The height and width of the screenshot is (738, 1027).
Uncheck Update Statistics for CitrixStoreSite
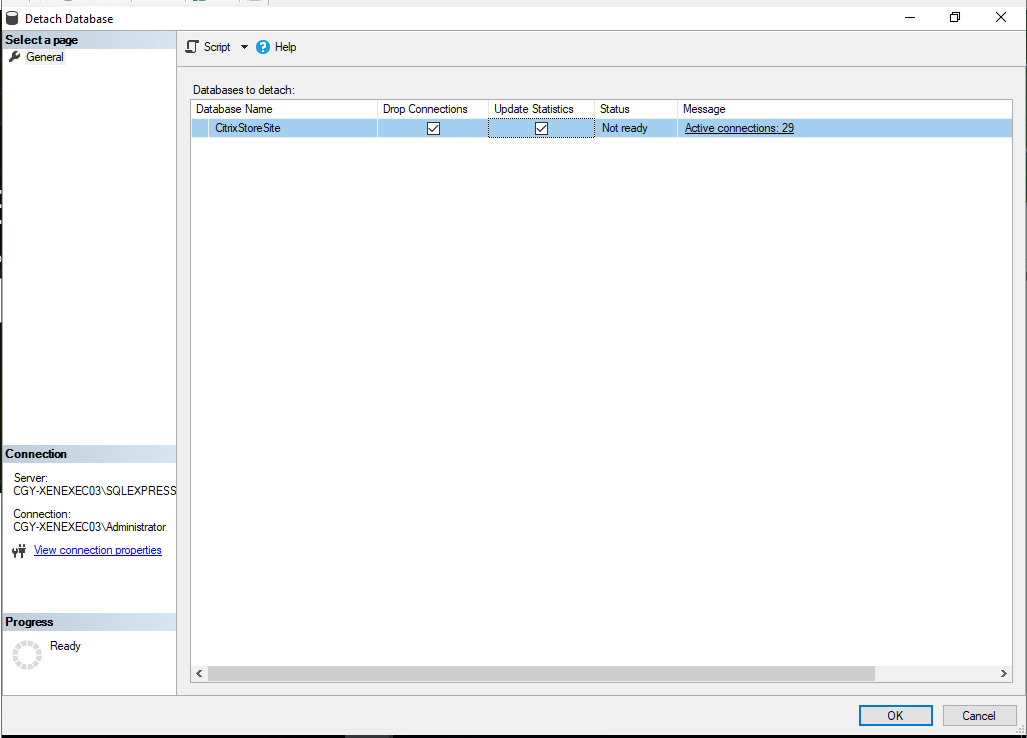541,128
